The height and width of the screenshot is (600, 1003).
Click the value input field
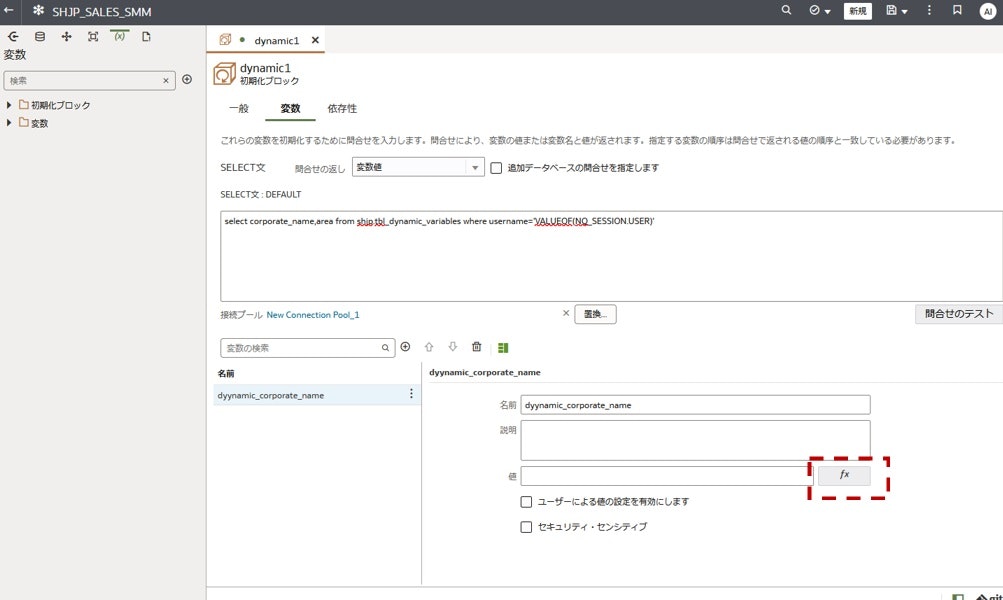pyautogui.click(x=667, y=475)
